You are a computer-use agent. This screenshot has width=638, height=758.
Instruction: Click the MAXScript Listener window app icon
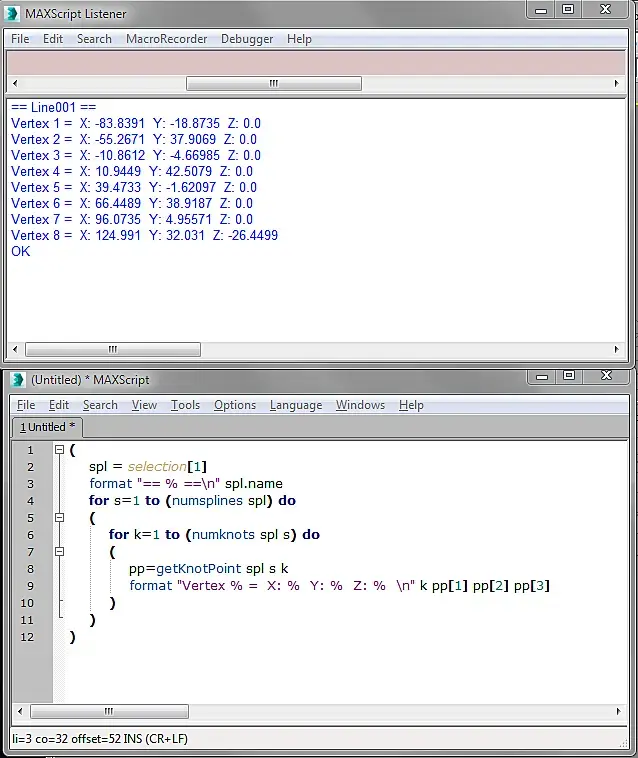(x=13, y=14)
